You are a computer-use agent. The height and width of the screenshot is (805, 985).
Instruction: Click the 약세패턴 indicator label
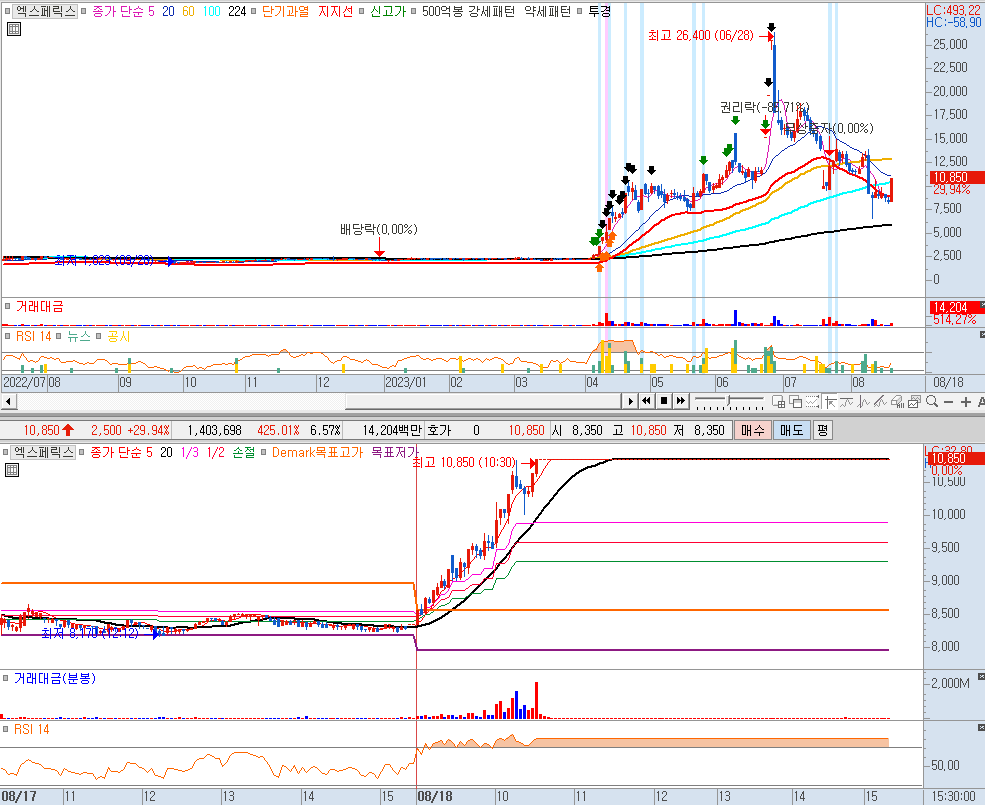[x=547, y=11]
